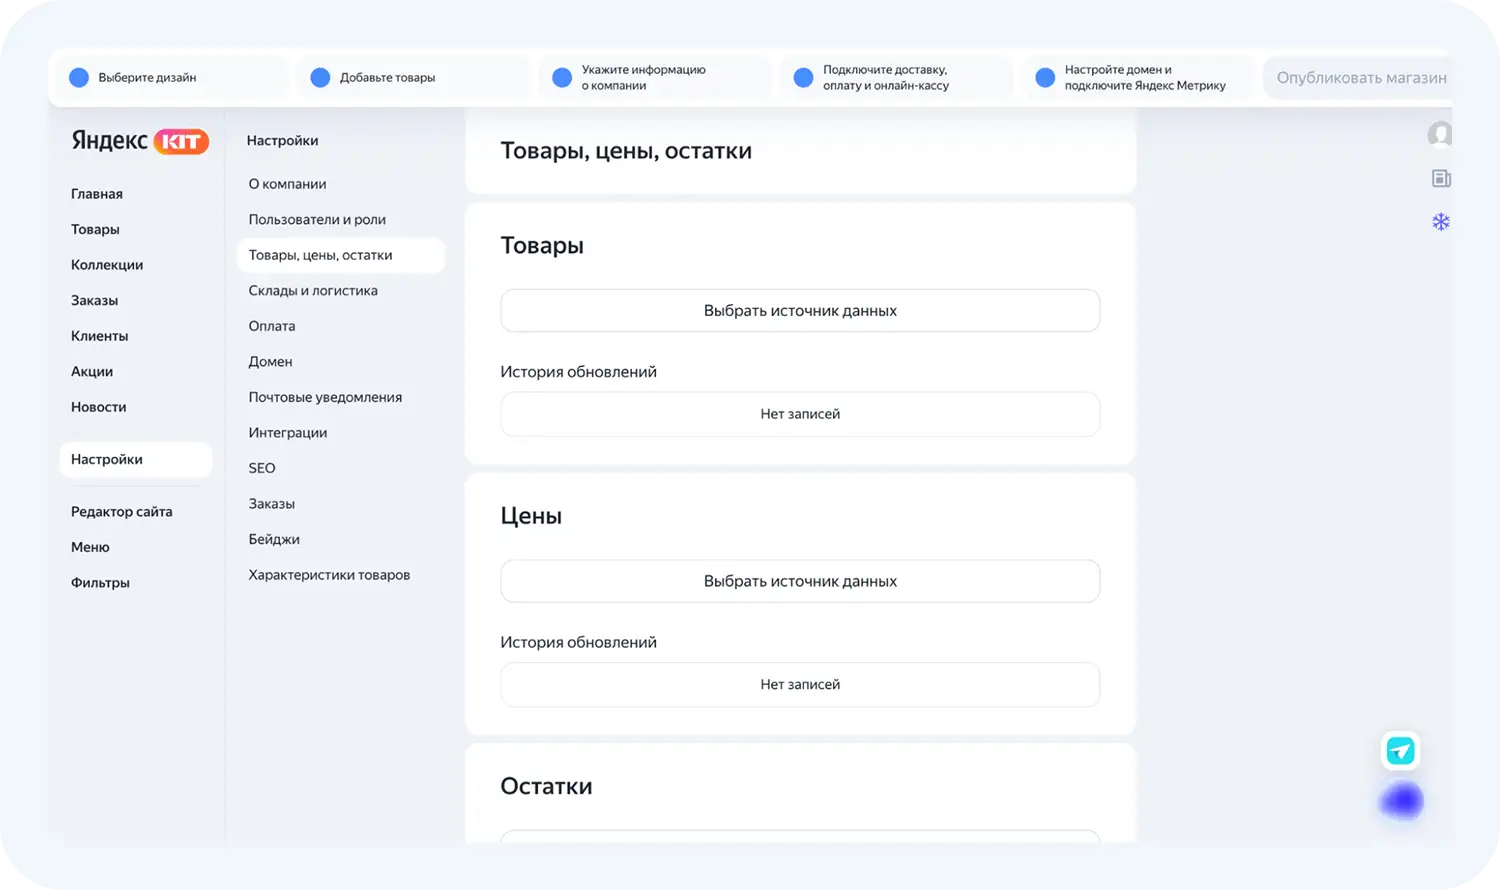Open Интеграции settings
This screenshot has width=1500, height=890.
[288, 433]
